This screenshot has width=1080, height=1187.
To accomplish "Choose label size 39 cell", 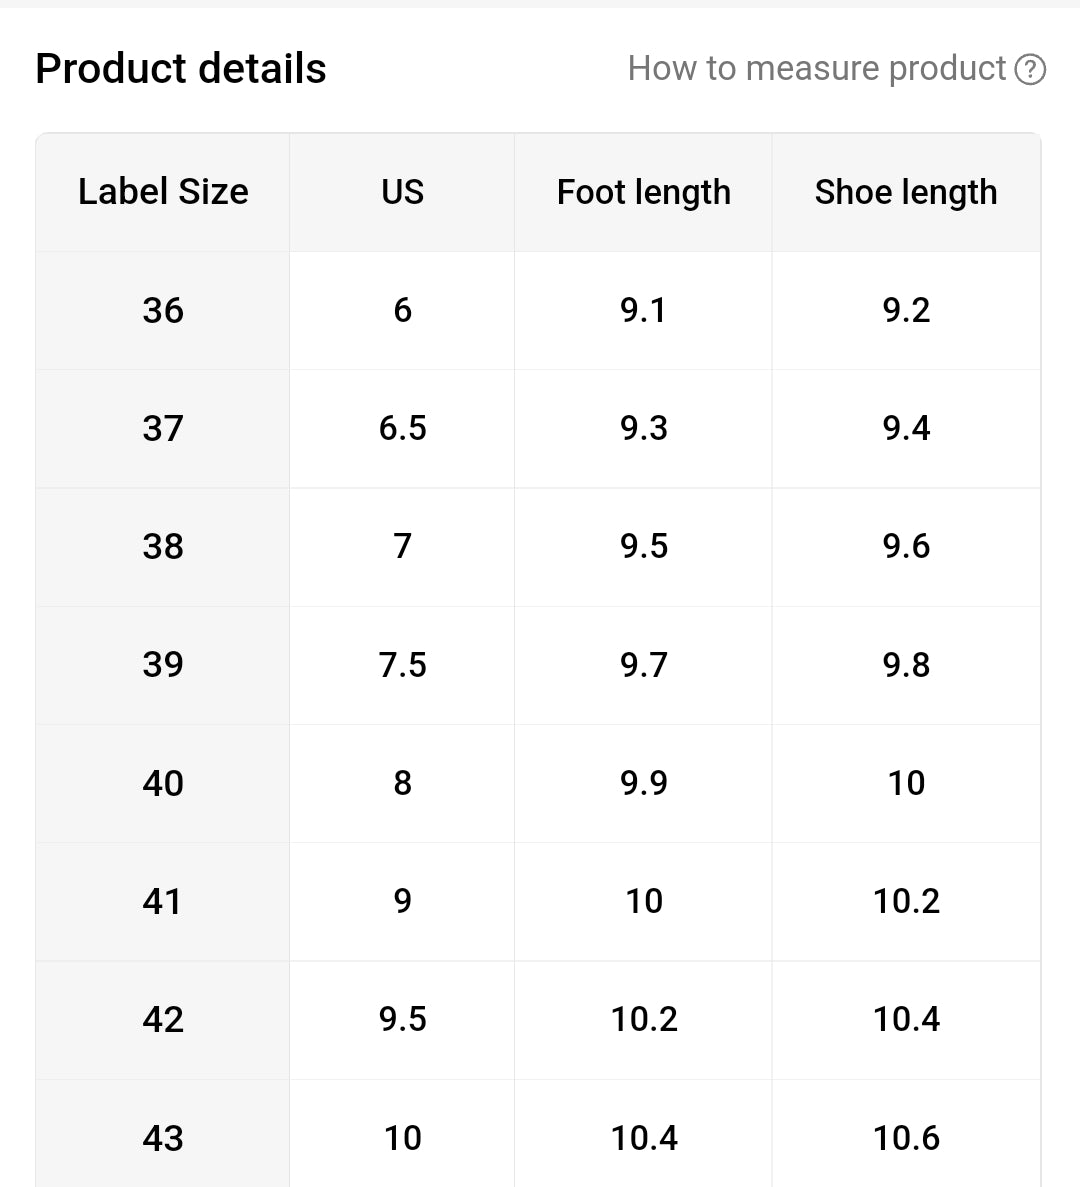I will click(x=163, y=664).
